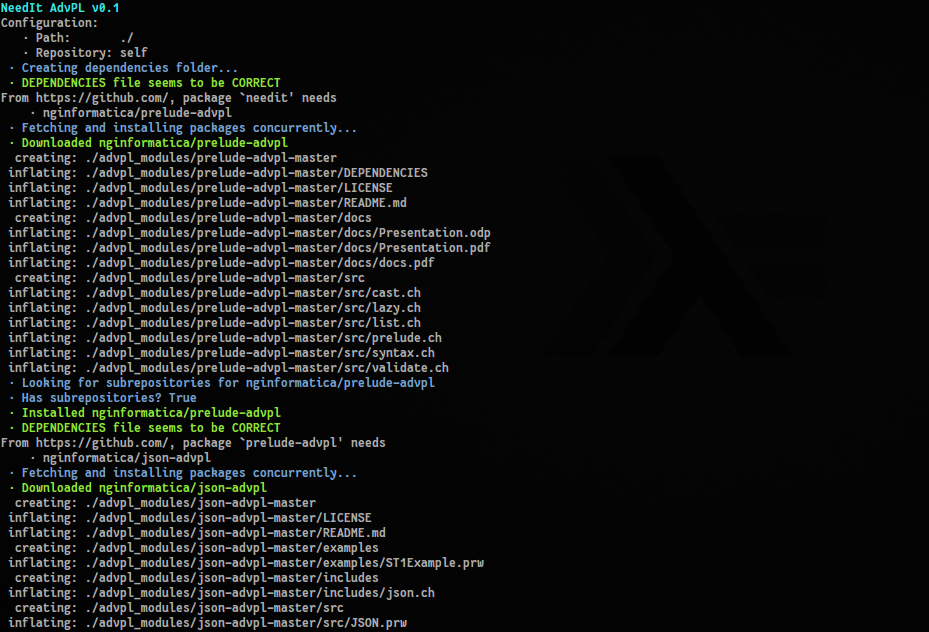
Task: Click the 'Path: ./' line
Action: [78, 38]
